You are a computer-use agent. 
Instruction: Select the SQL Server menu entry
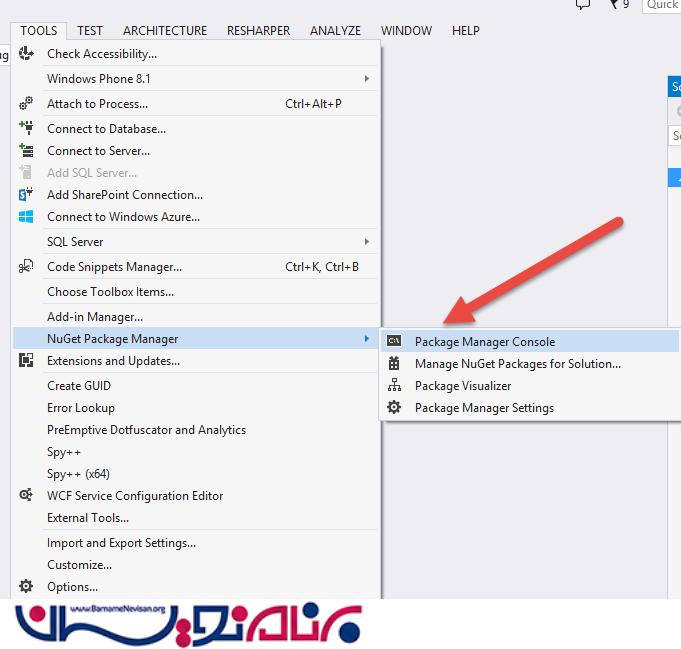[196, 242]
